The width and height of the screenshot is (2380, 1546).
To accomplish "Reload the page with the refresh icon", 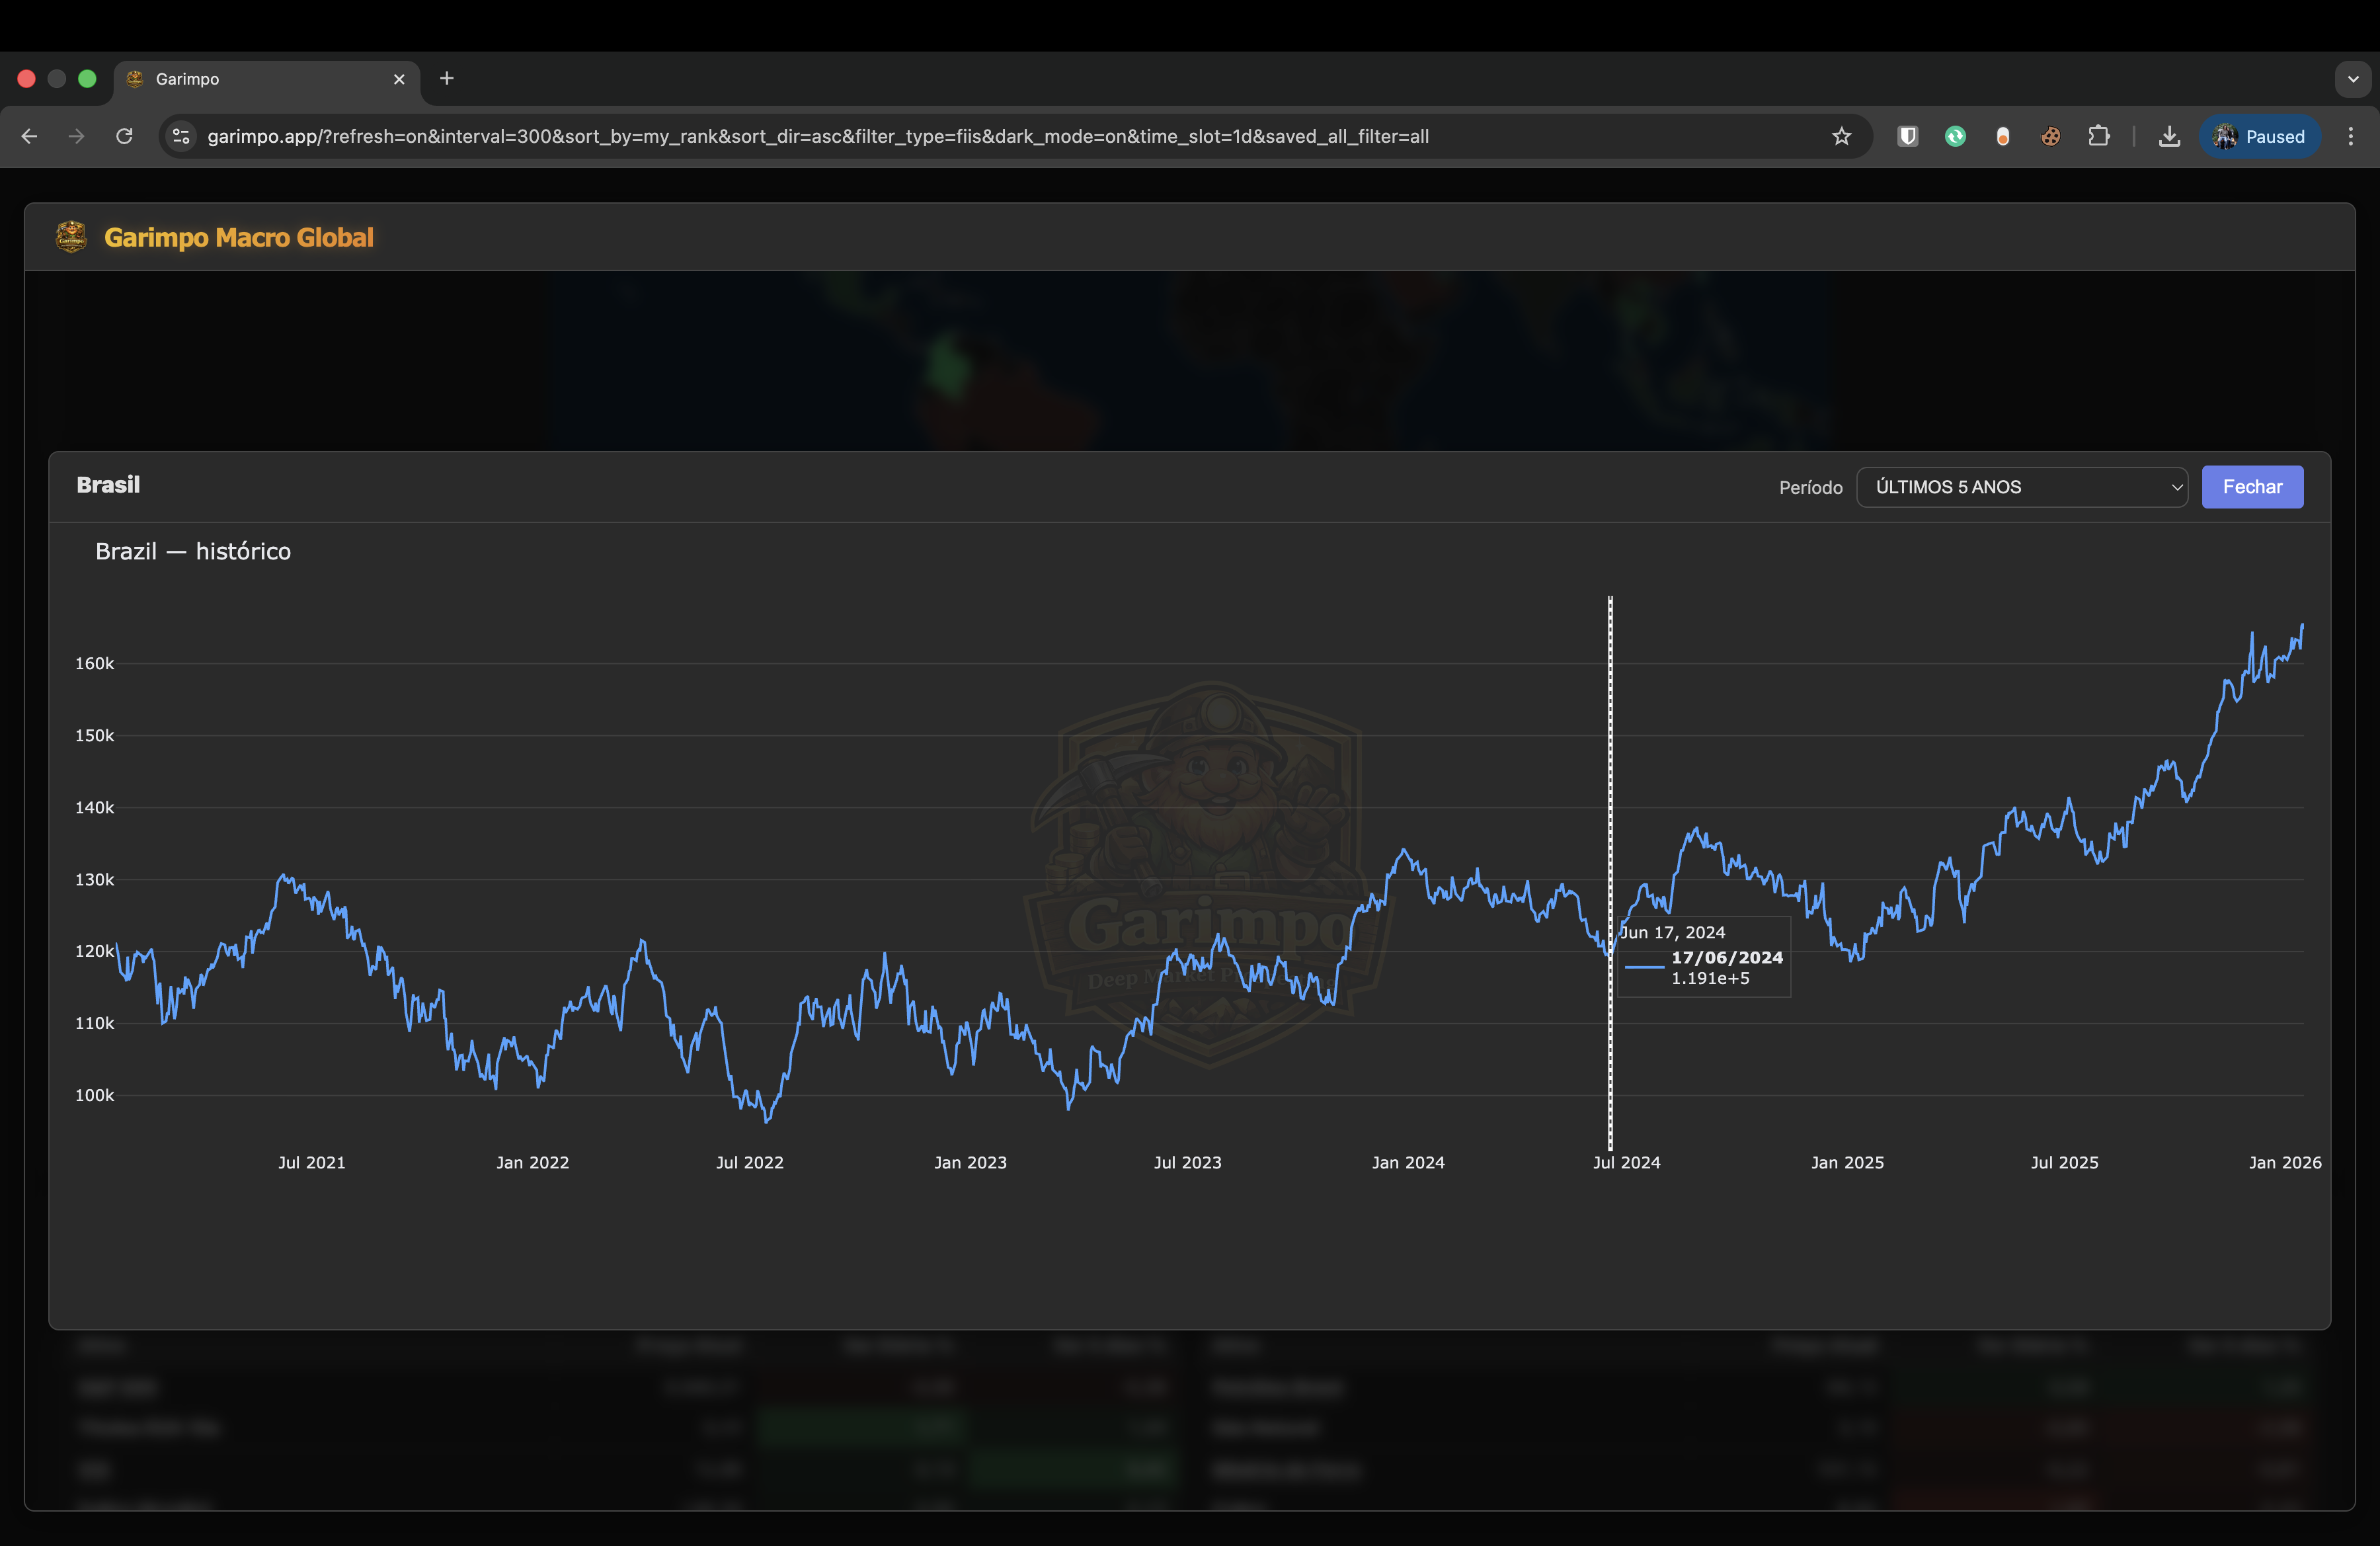I will click(123, 137).
